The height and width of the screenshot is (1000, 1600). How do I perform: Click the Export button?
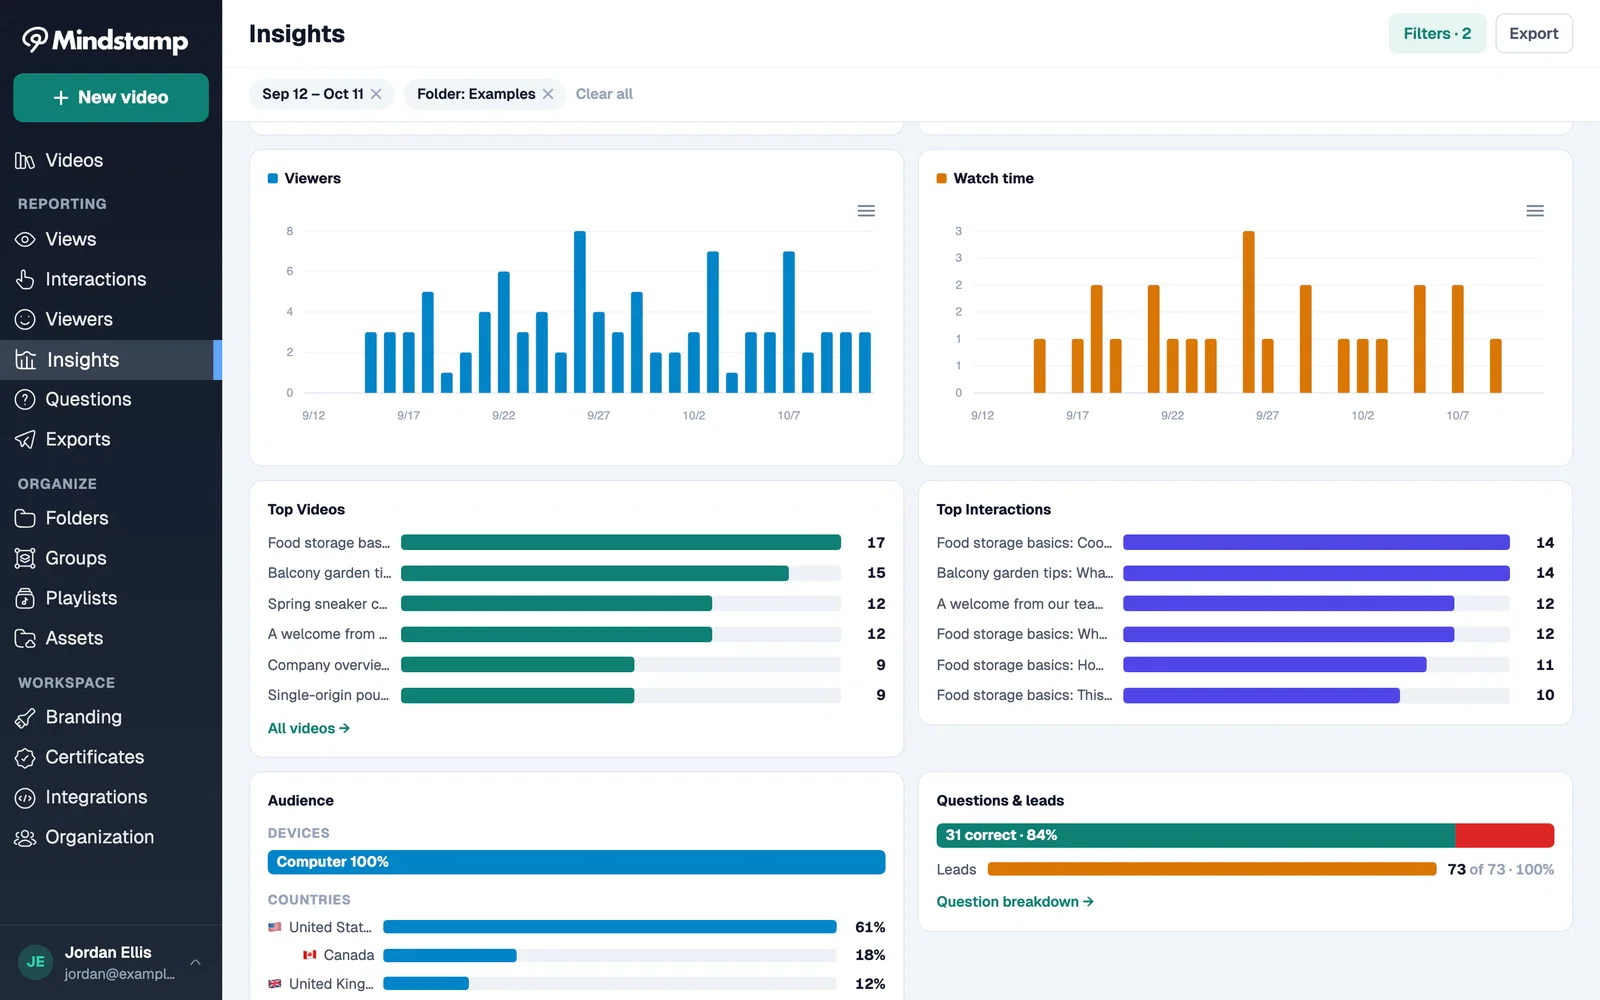(x=1534, y=34)
